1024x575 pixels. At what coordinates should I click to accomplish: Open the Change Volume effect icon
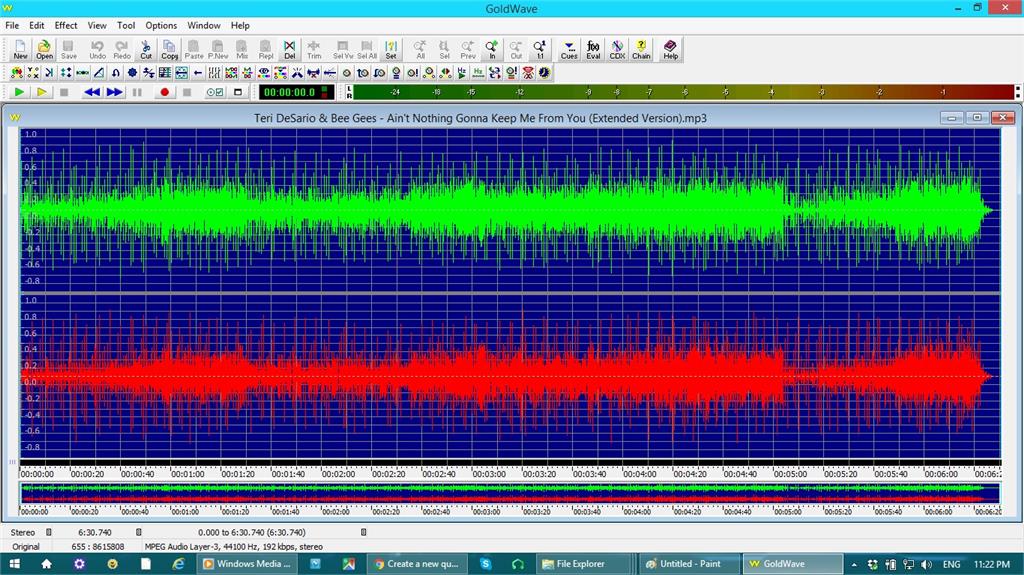(x=346, y=73)
